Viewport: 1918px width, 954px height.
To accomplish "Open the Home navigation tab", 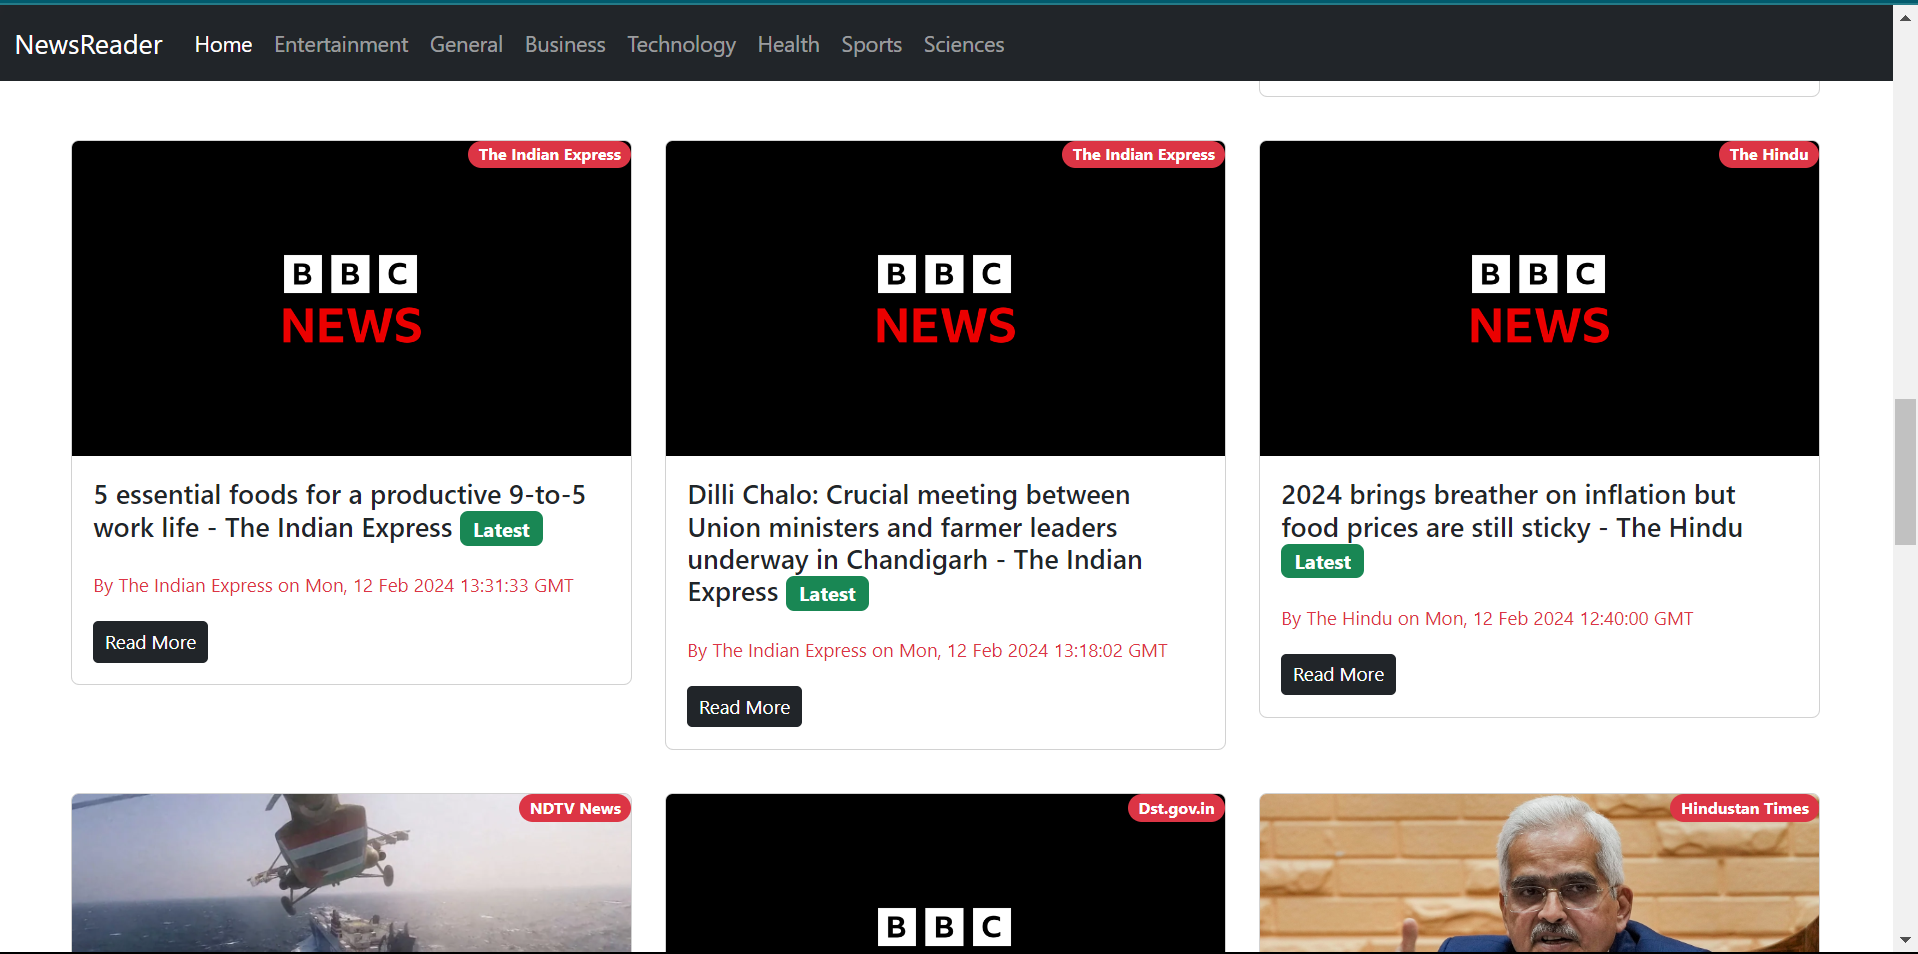I will [222, 44].
